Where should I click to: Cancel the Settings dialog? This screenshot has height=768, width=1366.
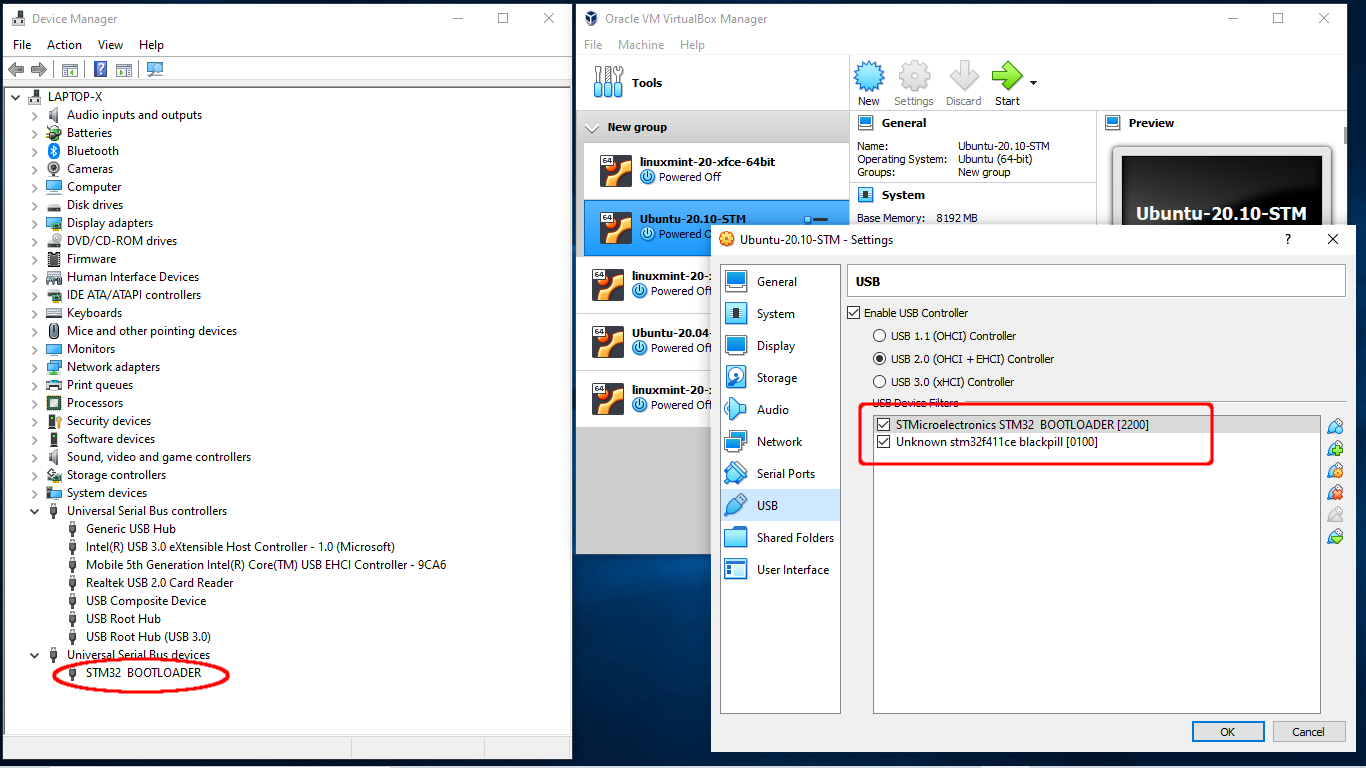coord(1308,731)
